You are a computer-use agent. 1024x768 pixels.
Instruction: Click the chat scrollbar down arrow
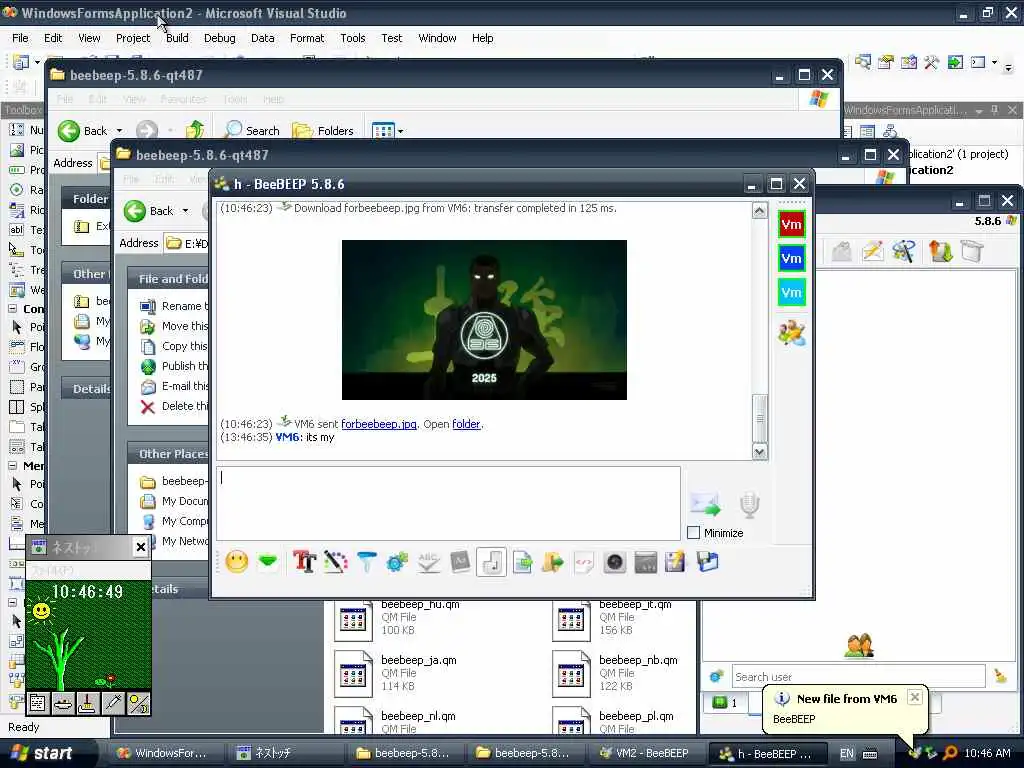[x=759, y=451]
